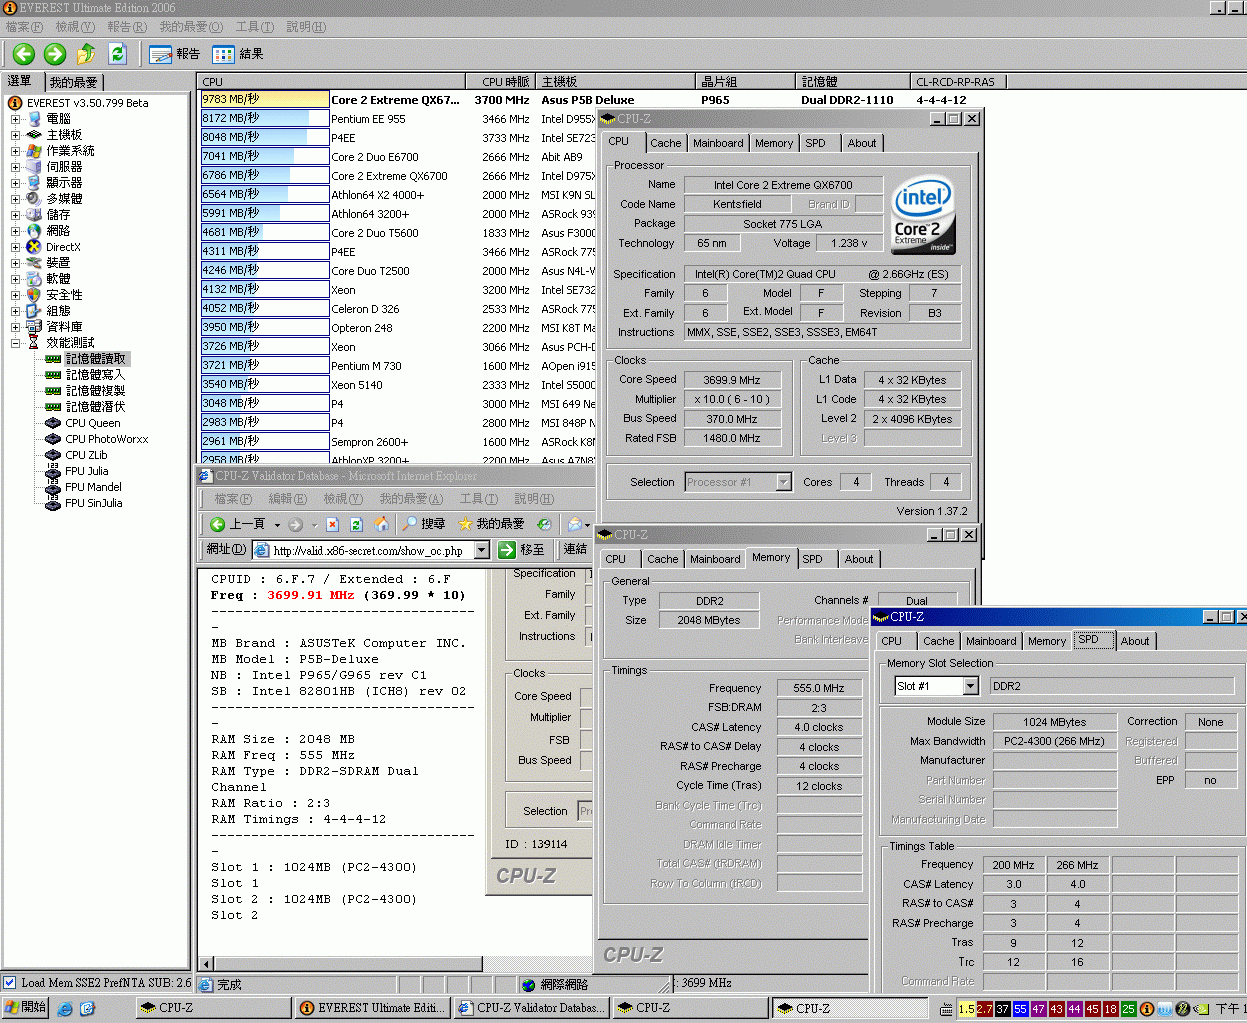
Task: Select the 8172 MB/秒 Pentium EE 955 result bar
Action: click(265, 119)
